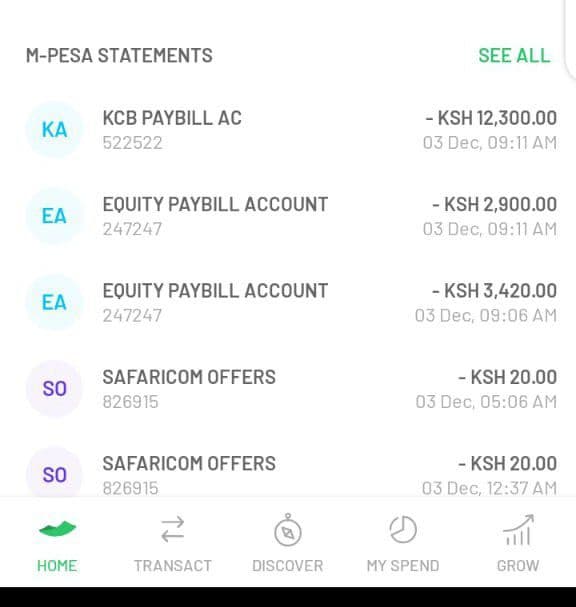This screenshot has height=607, width=576.
Task: Tap the SO avatar for 05:06 AM transaction
Action: pos(54,388)
